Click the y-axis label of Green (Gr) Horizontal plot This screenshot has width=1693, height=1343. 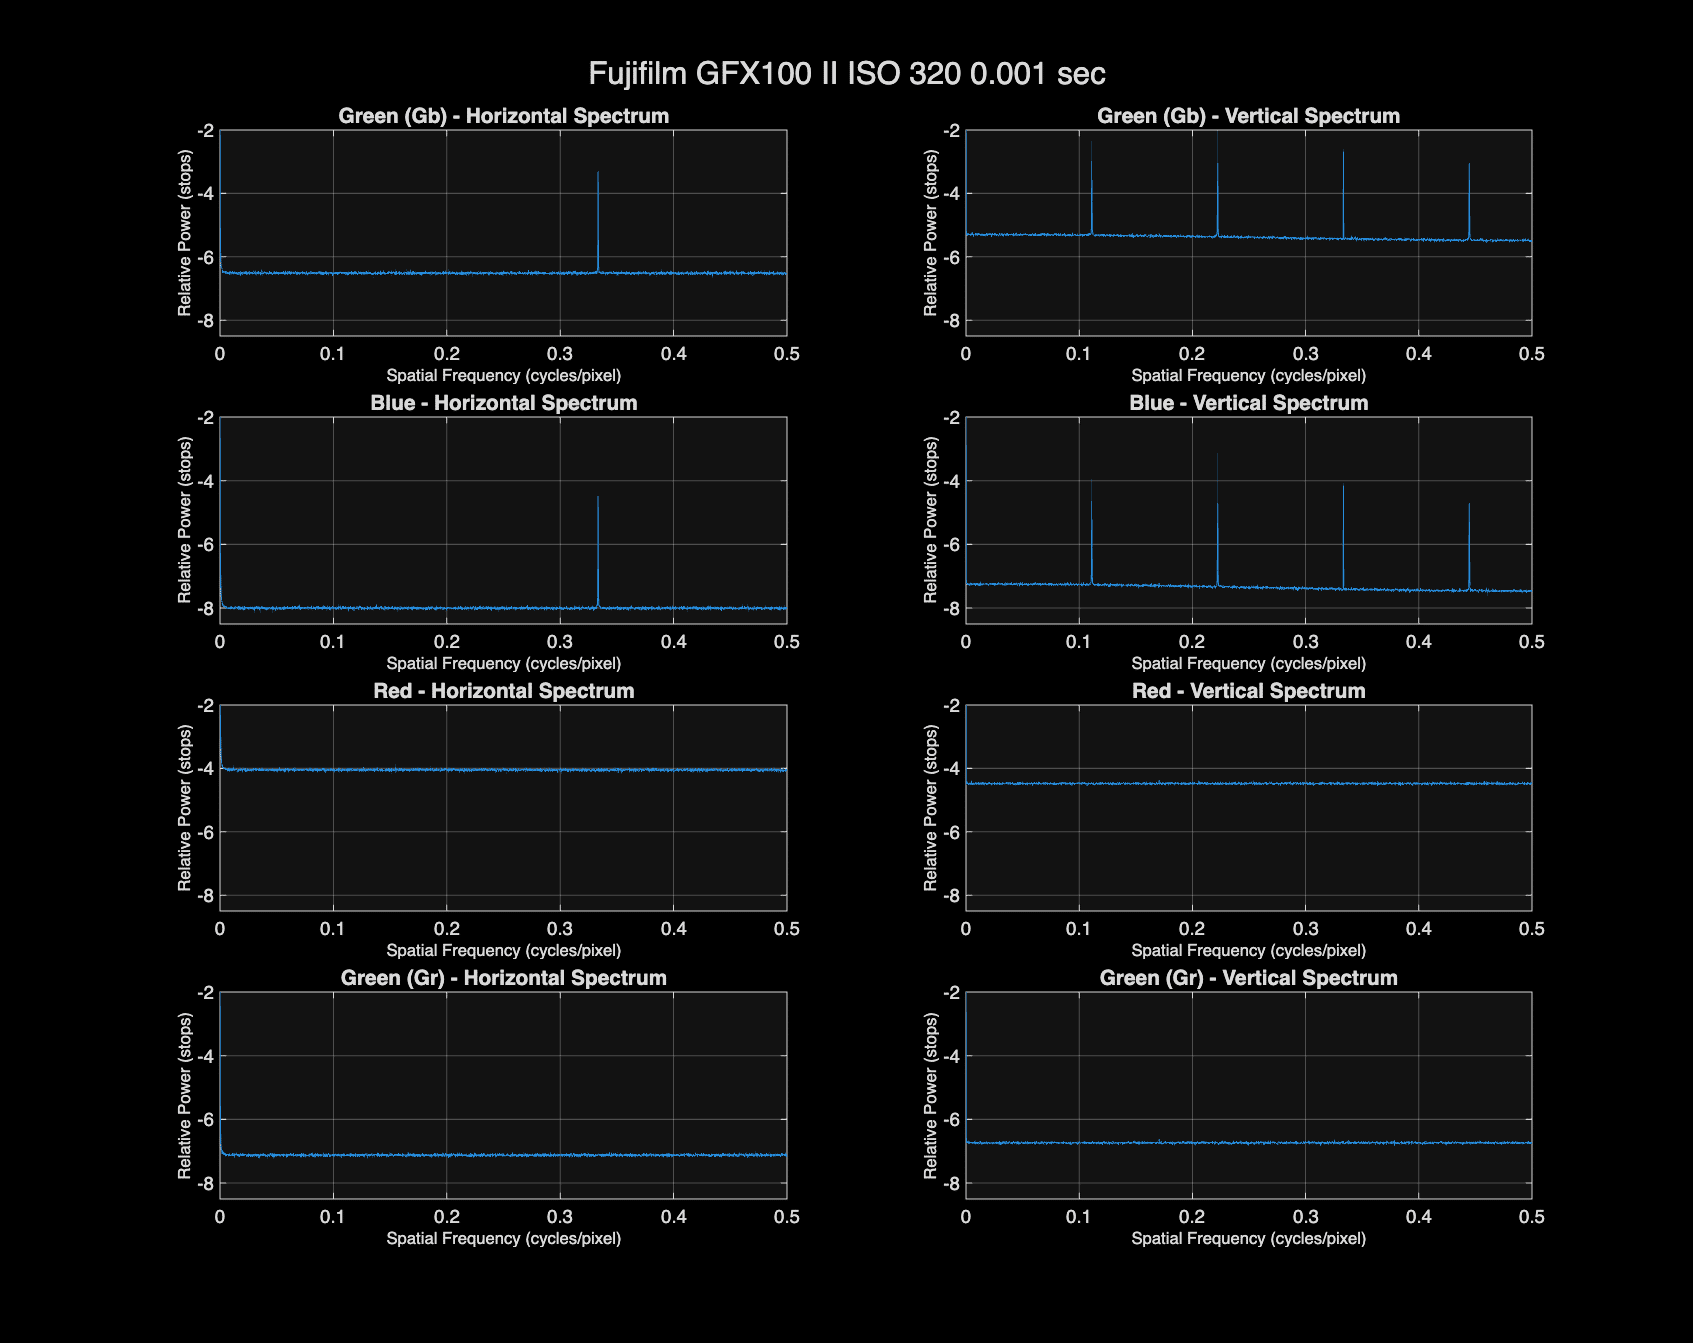[185, 1095]
